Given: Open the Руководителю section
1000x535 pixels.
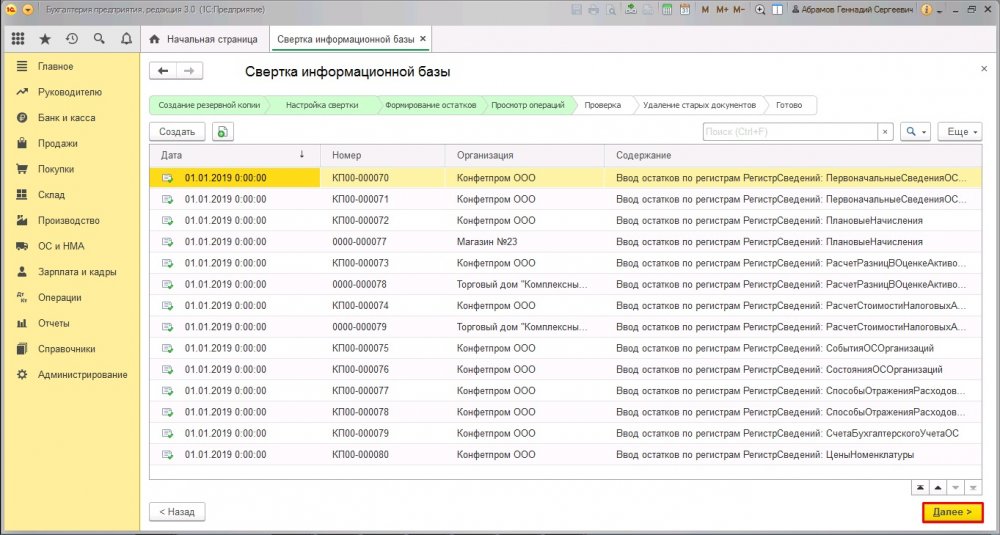Looking at the screenshot, I should click(70, 92).
